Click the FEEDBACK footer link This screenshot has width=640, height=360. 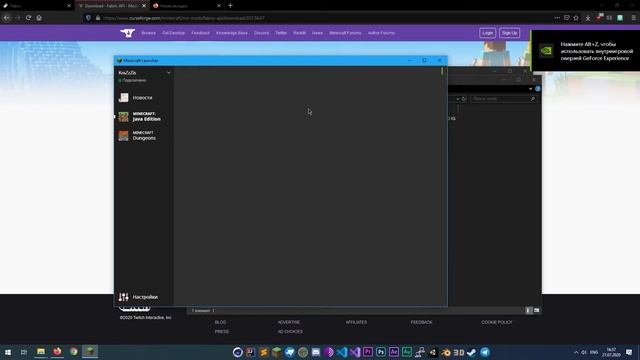(x=421, y=322)
